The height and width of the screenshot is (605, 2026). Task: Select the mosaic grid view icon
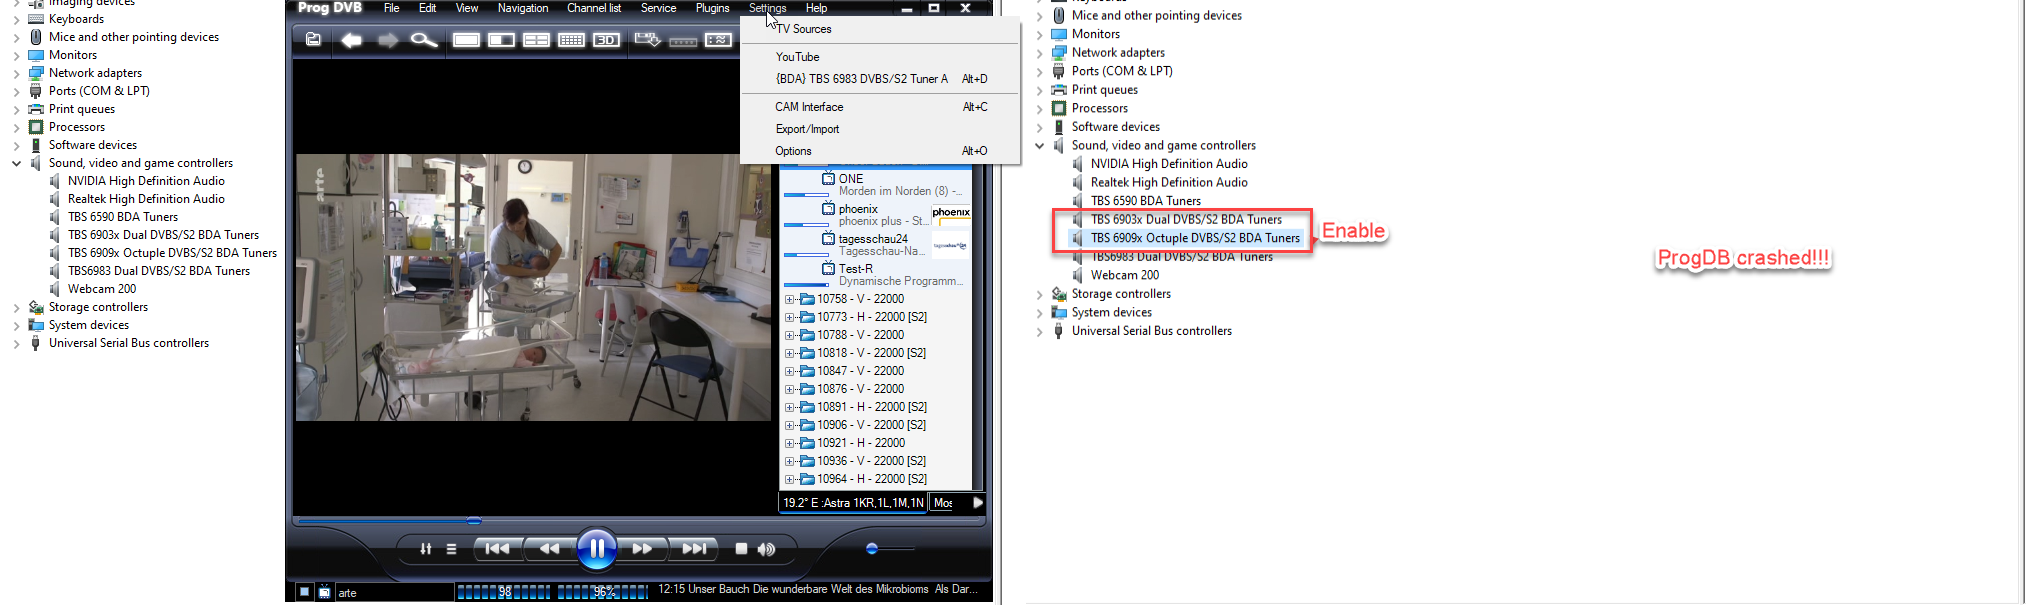pyautogui.click(x=571, y=40)
